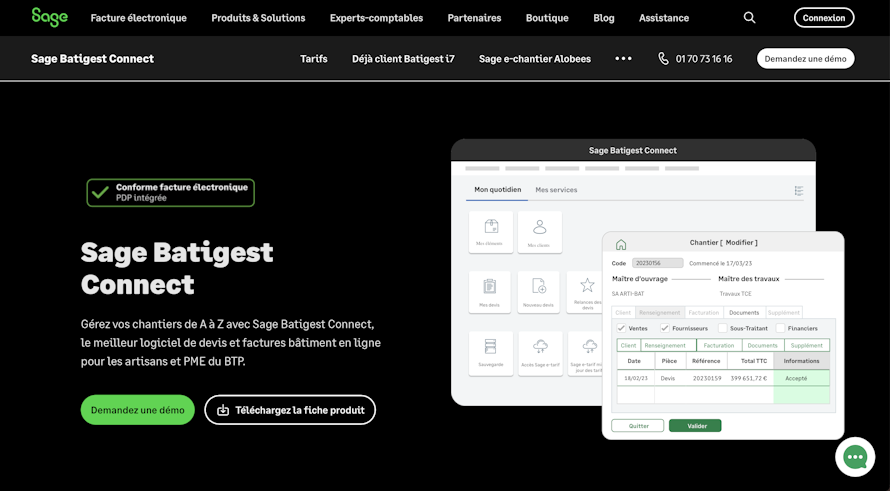Open the Relances des devis star tile
The width and height of the screenshot is (890, 491).
[585, 292]
